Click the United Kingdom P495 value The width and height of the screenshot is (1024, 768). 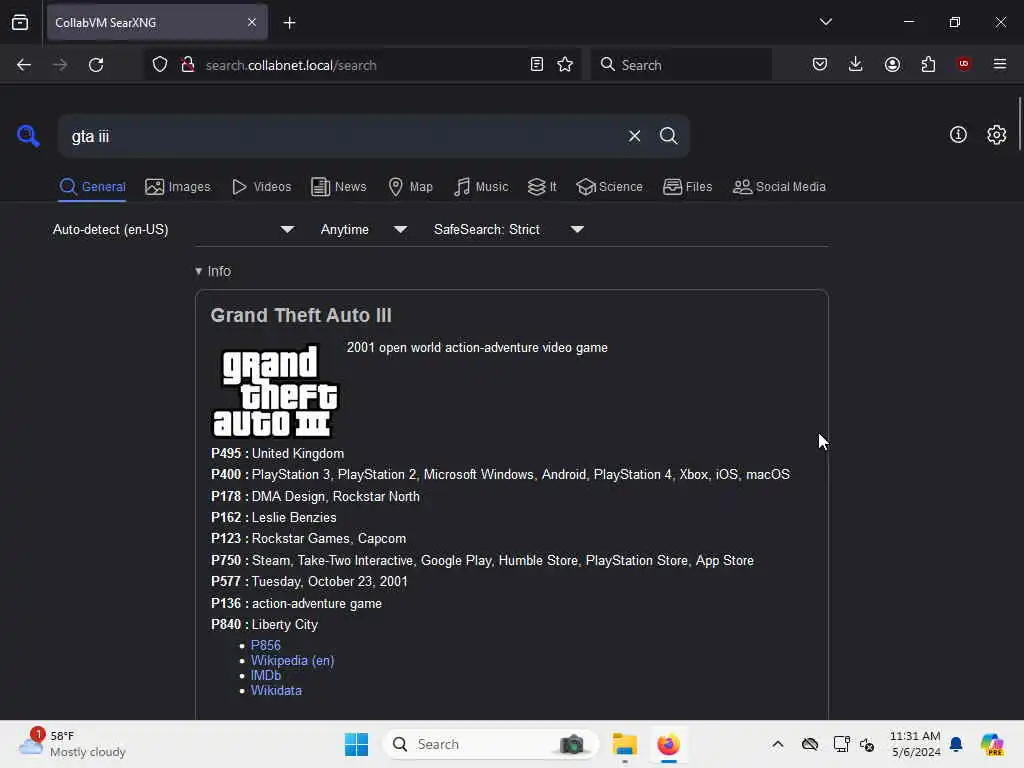point(298,453)
